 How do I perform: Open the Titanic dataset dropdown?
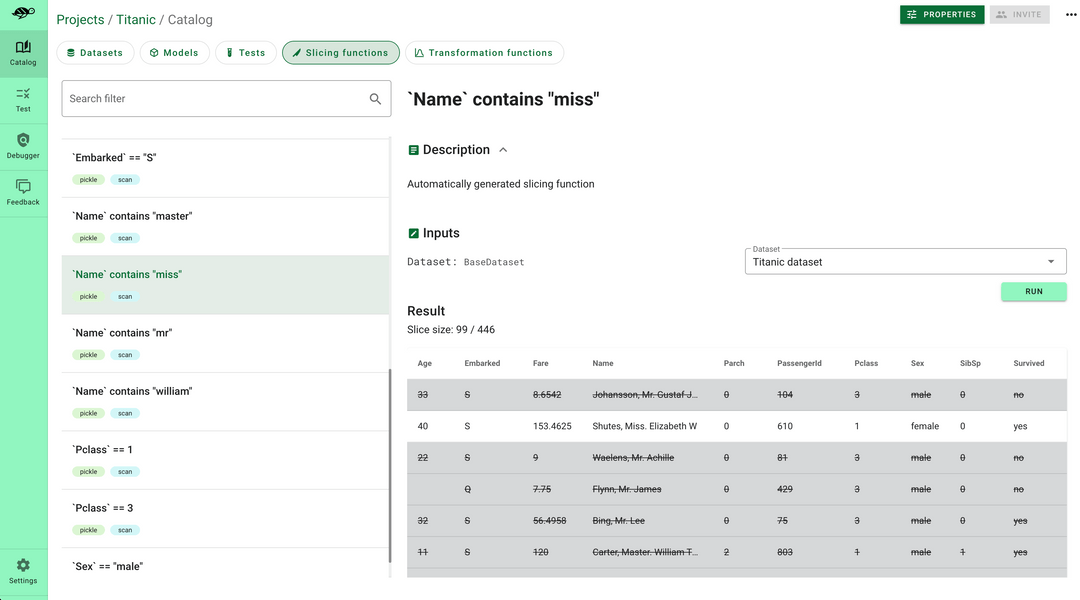(905, 262)
